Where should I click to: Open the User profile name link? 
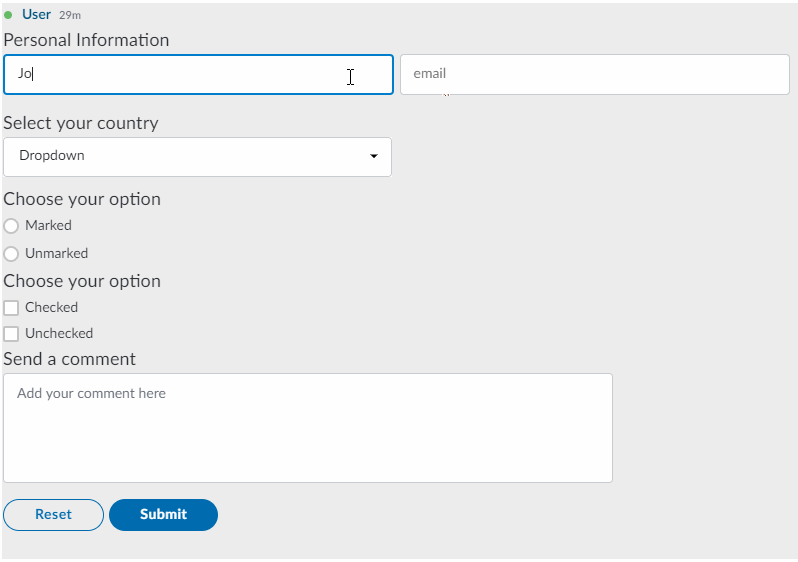tap(36, 14)
